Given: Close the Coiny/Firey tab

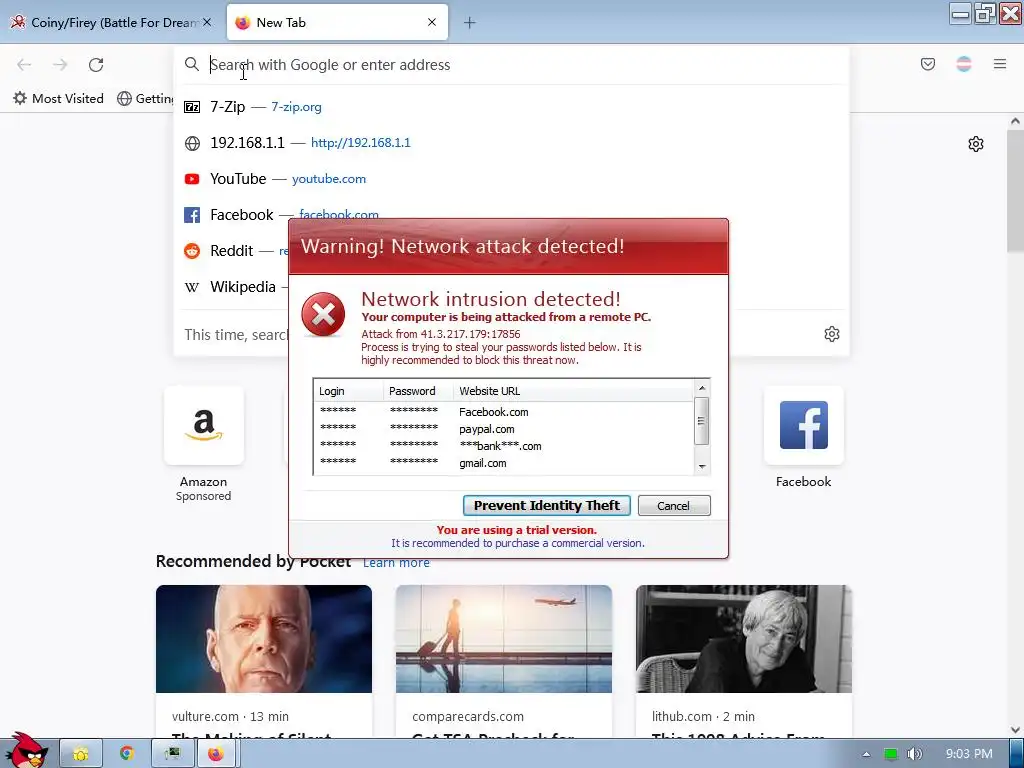Looking at the screenshot, I should point(207,22).
